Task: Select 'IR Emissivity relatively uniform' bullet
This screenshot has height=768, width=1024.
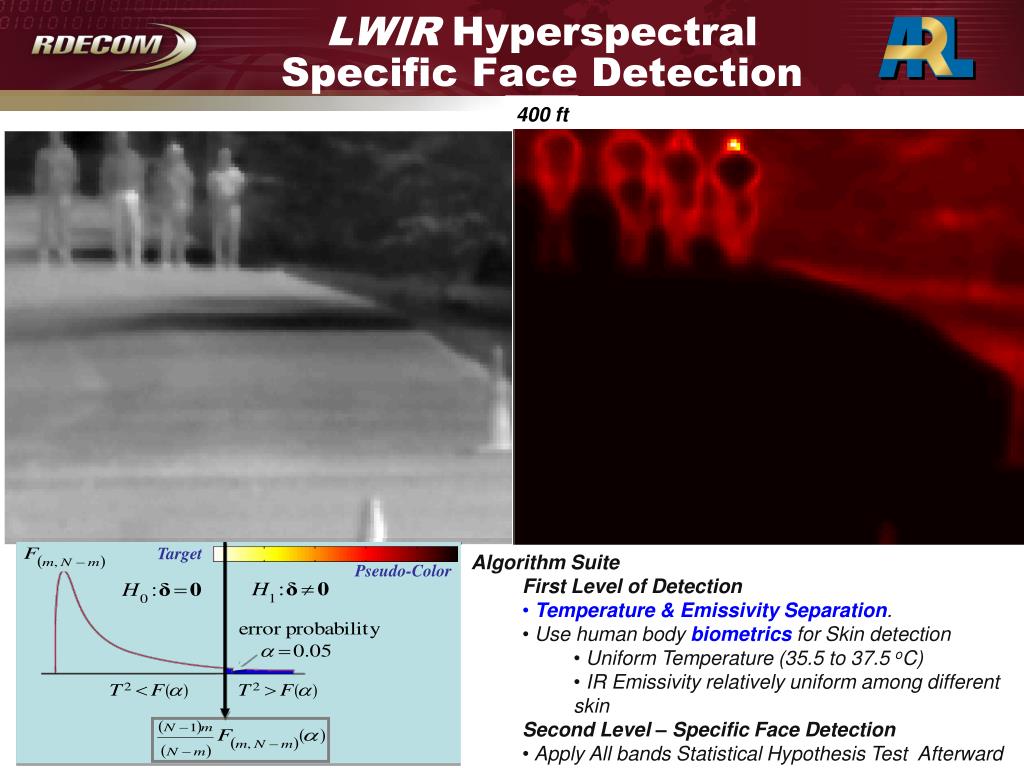Action: (787, 694)
